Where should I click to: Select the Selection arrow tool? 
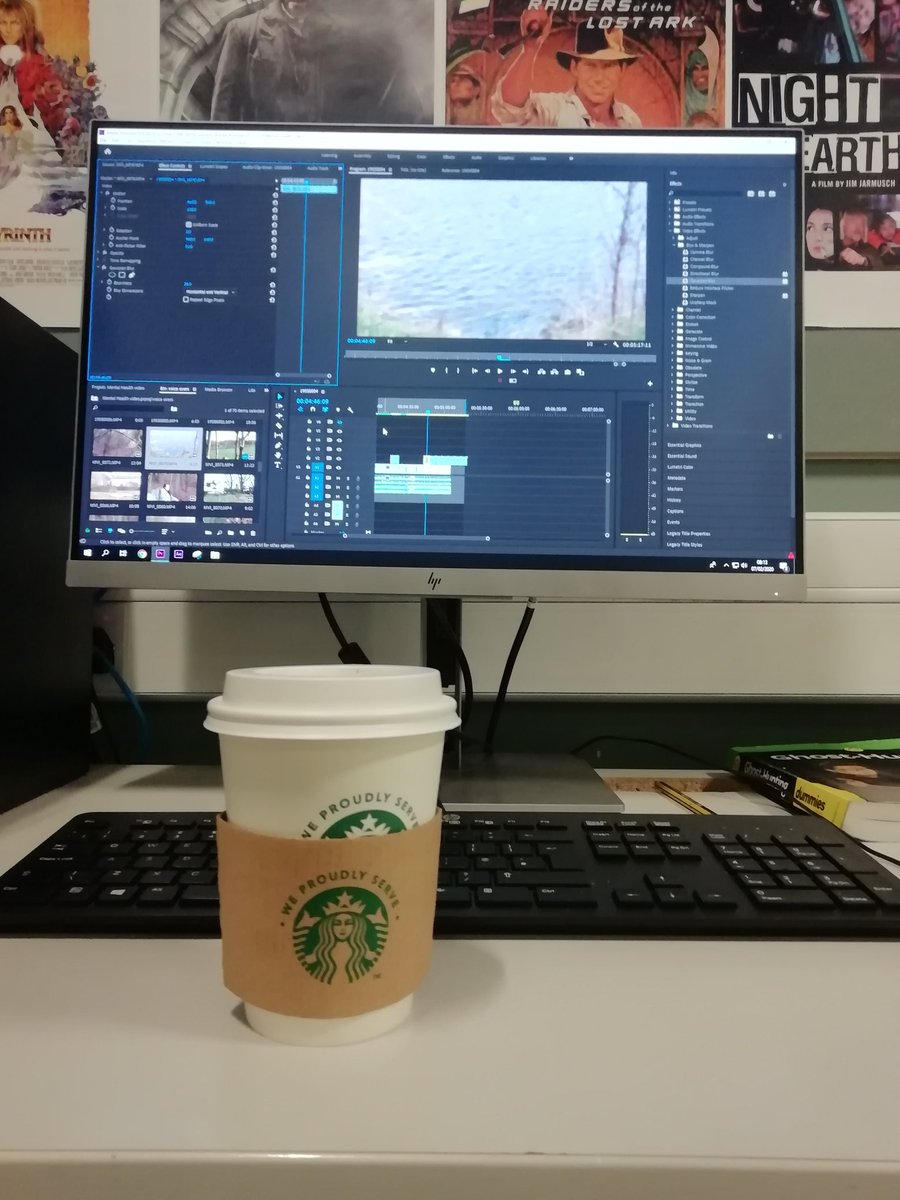pos(280,396)
